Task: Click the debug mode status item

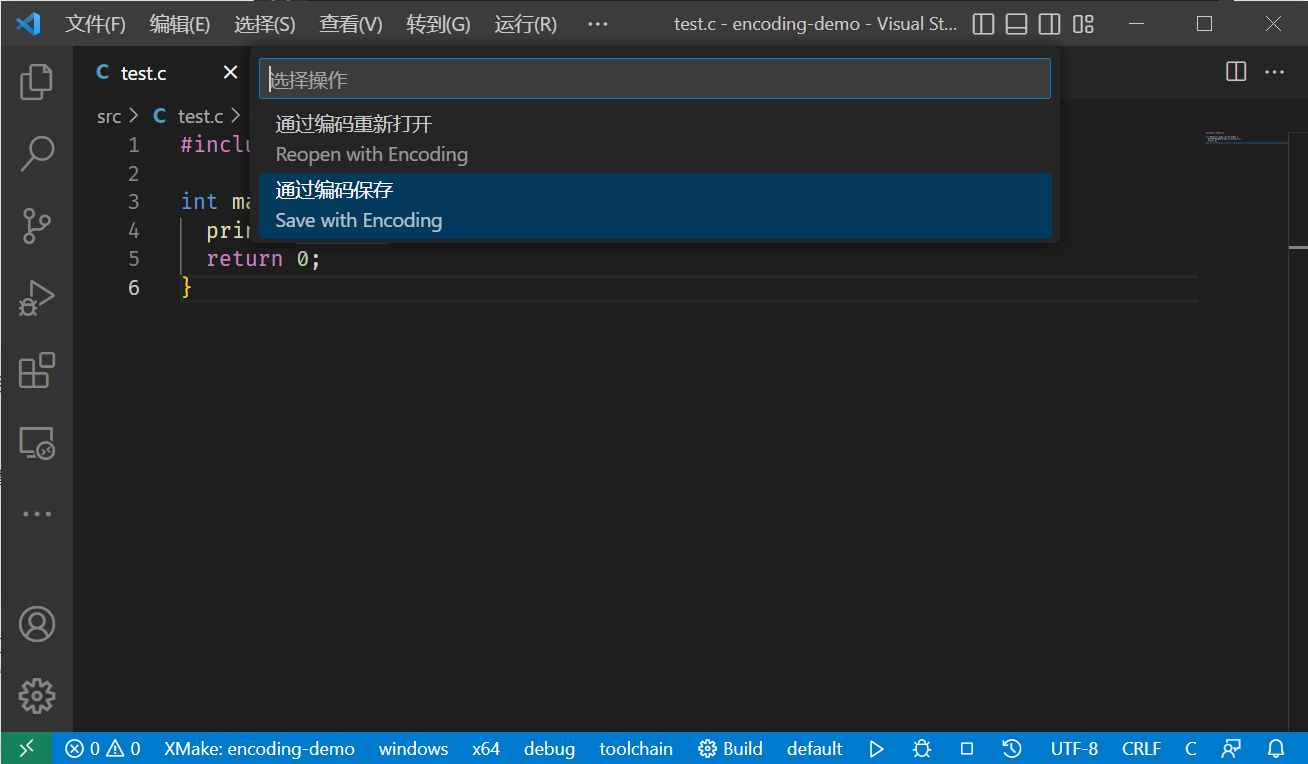Action: 549,749
